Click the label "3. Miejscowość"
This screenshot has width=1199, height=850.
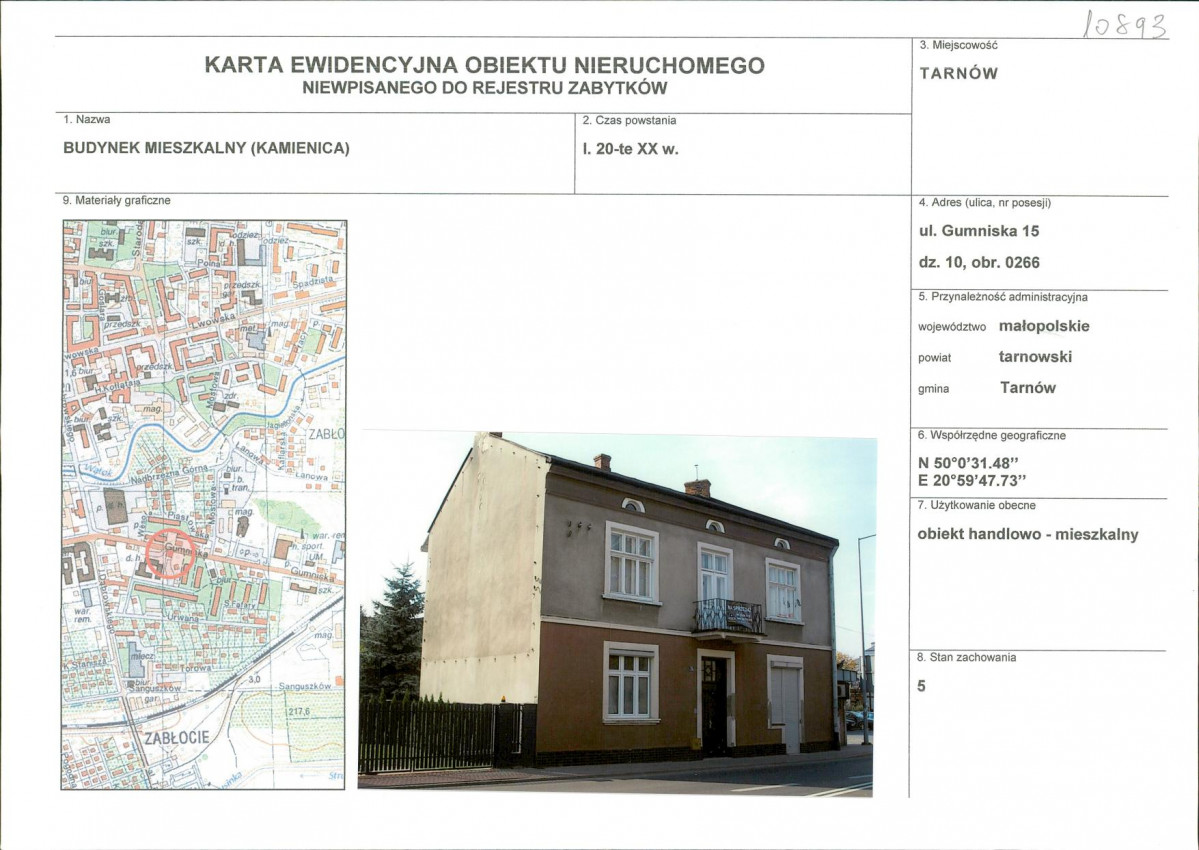click(958, 45)
